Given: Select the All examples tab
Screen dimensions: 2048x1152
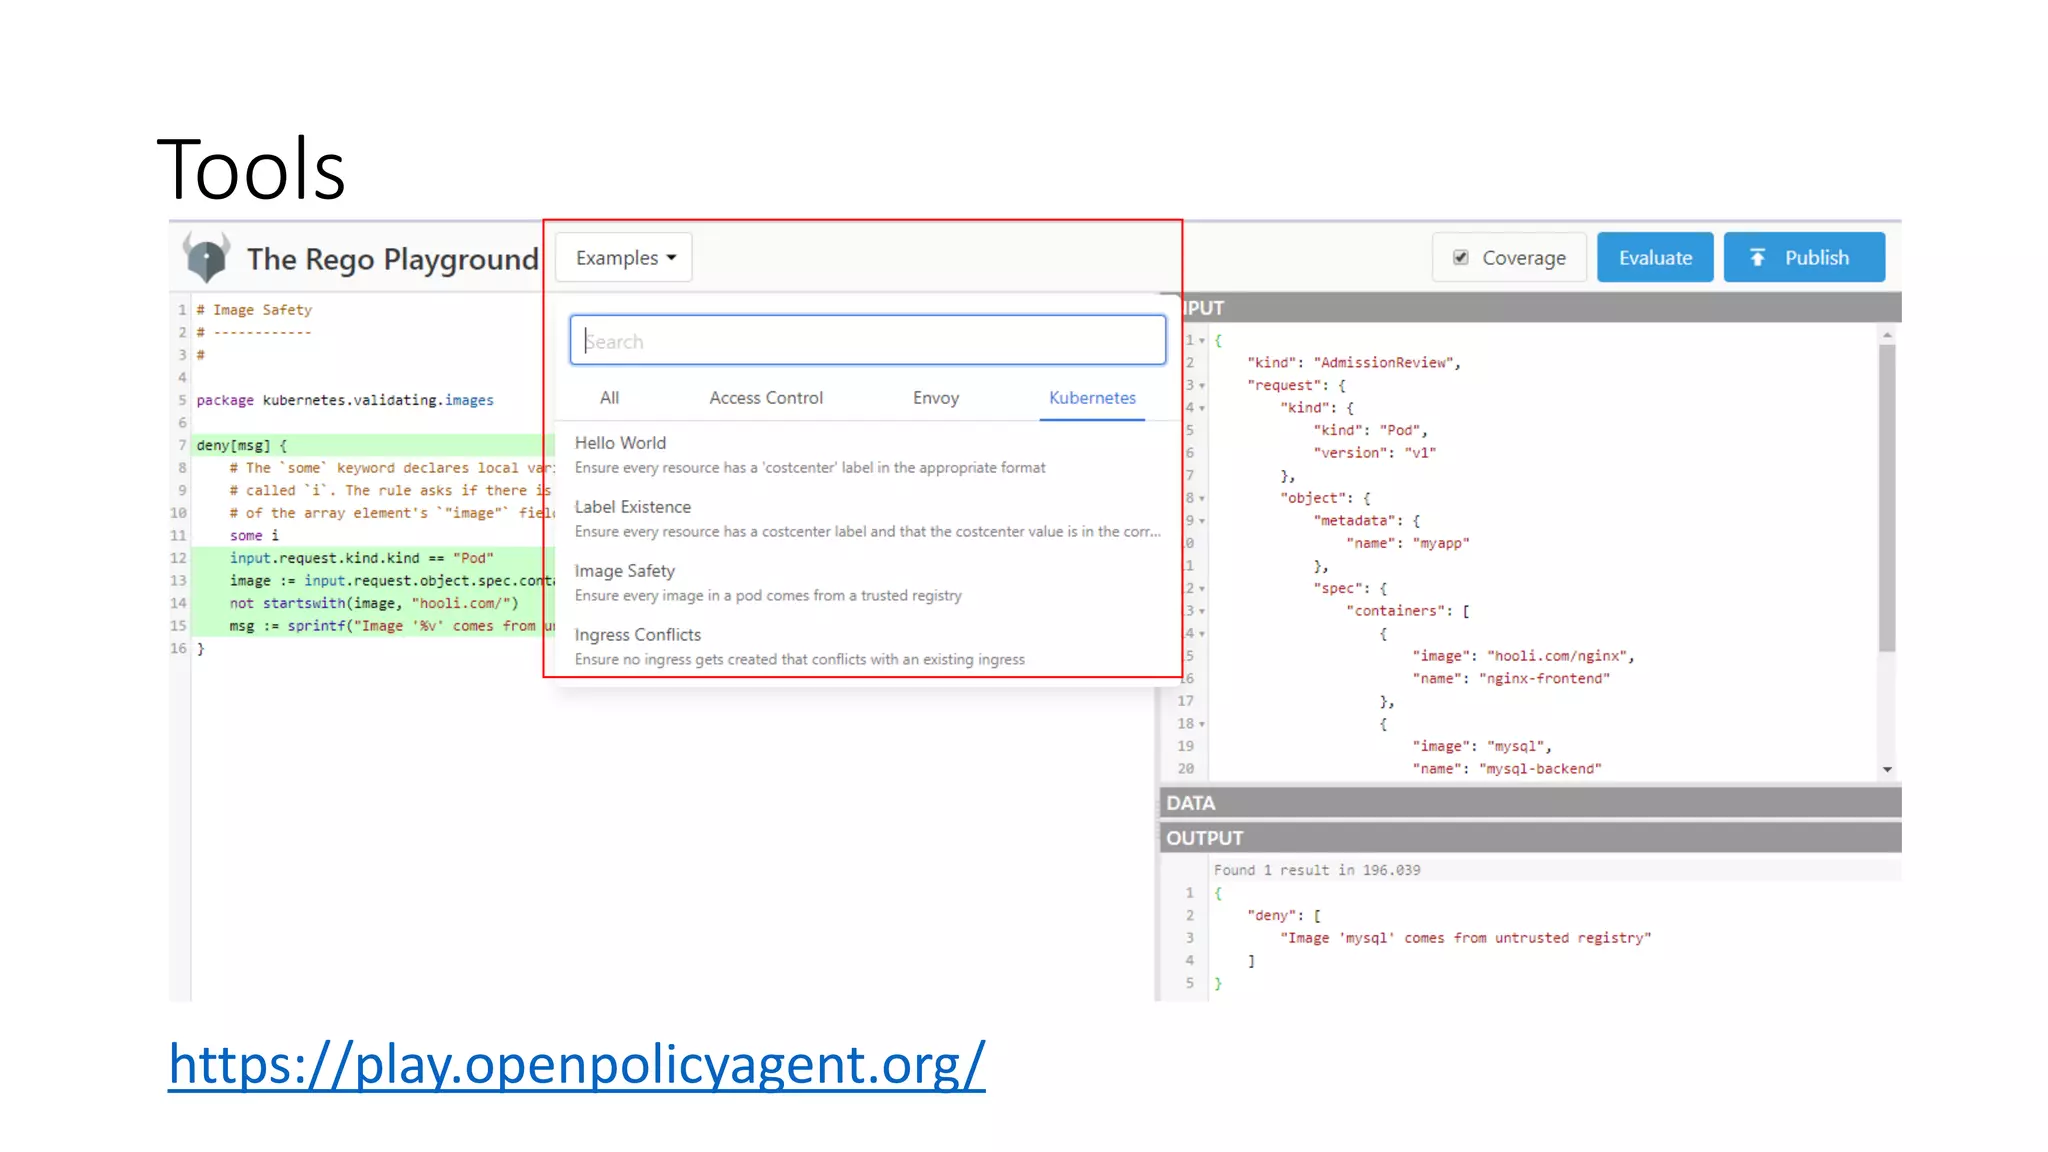Looking at the screenshot, I should (609, 398).
